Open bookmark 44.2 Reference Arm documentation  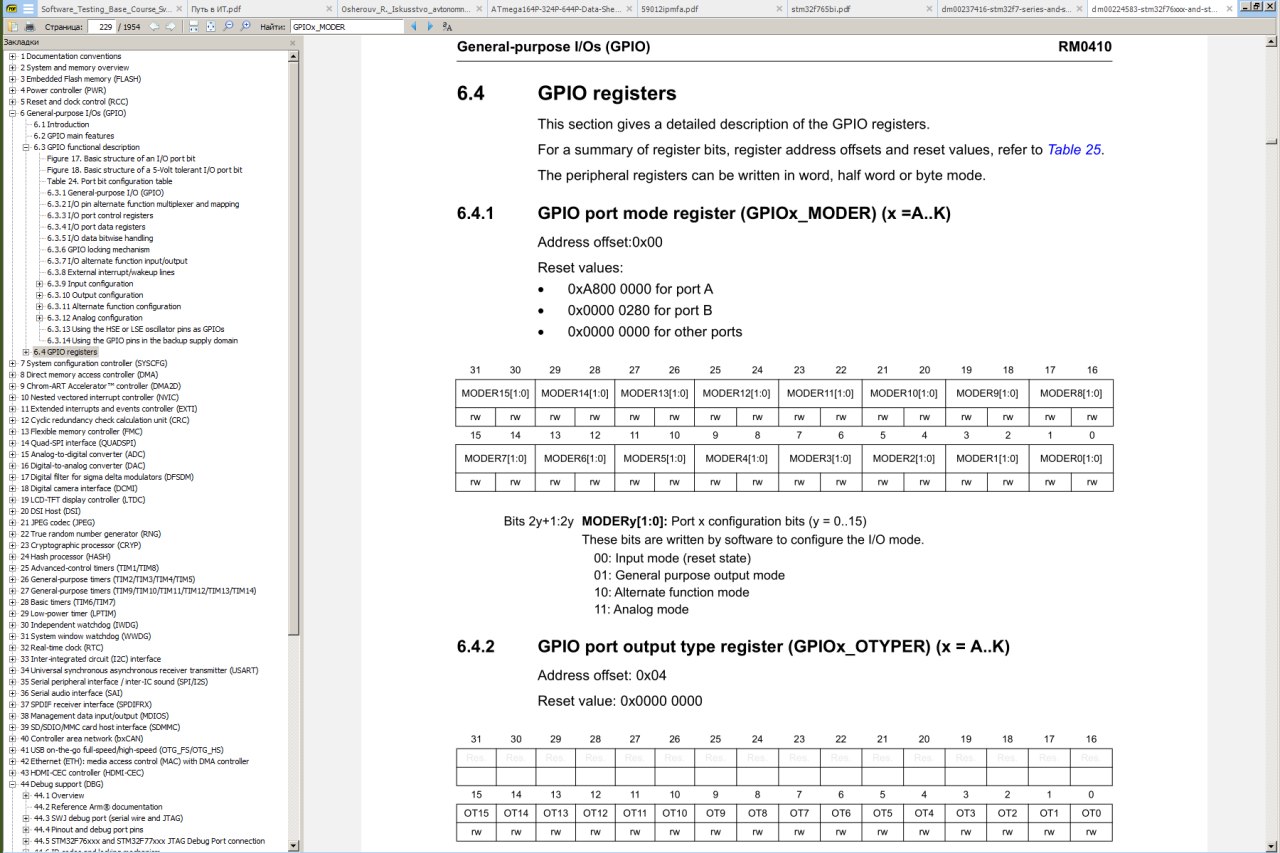pyautogui.click(x=98, y=807)
